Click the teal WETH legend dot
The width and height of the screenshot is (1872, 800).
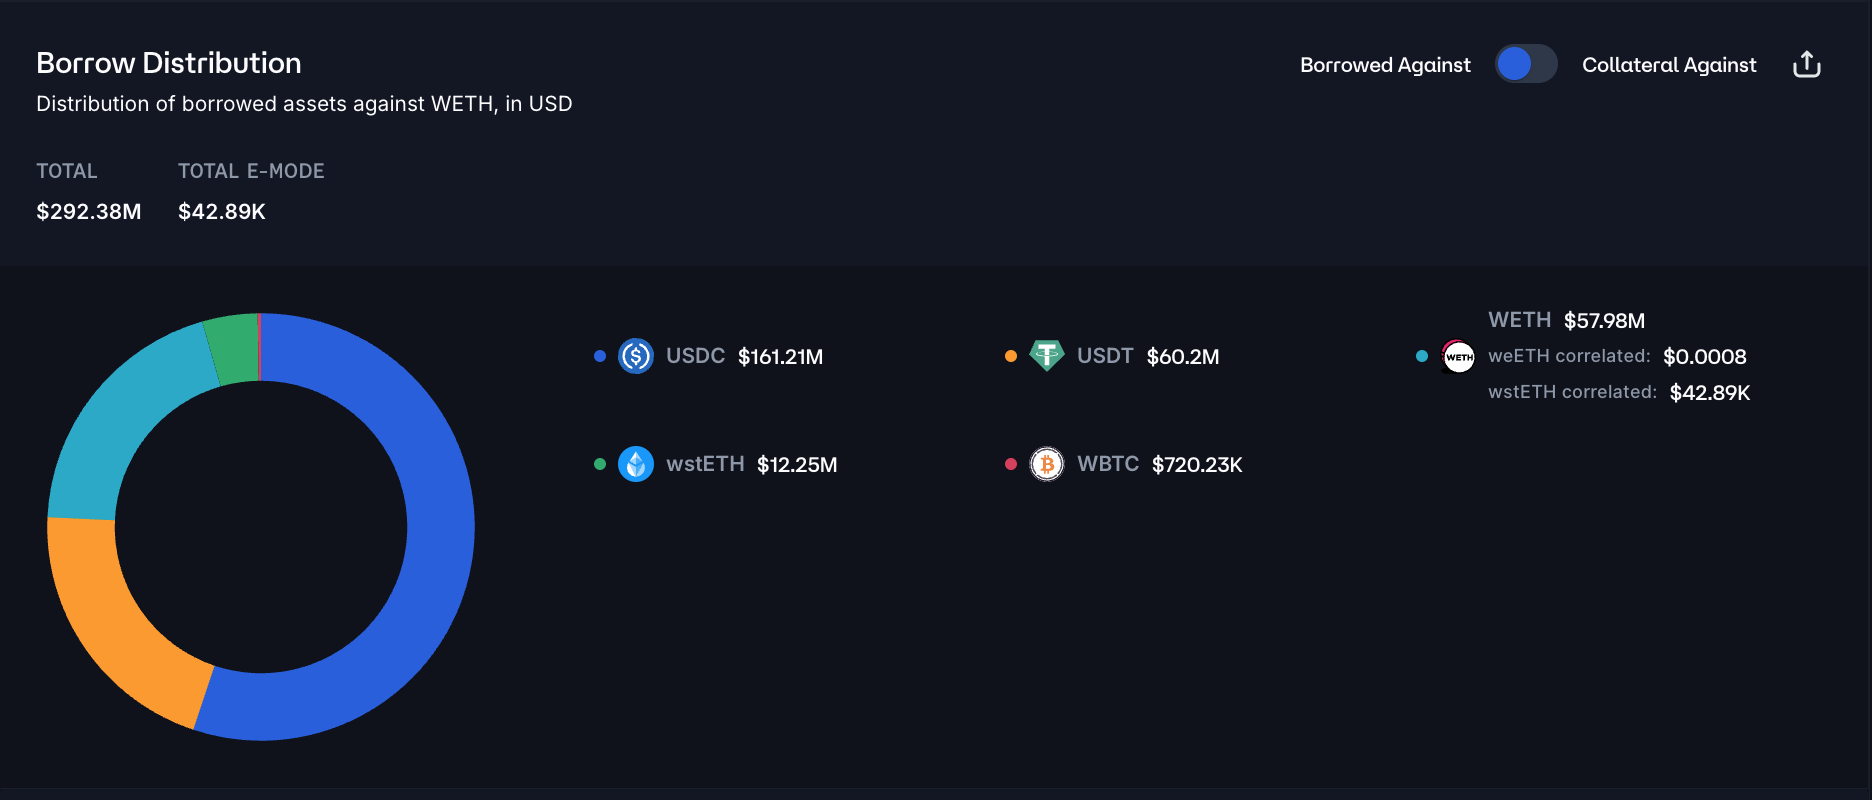pyautogui.click(x=1422, y=356)
